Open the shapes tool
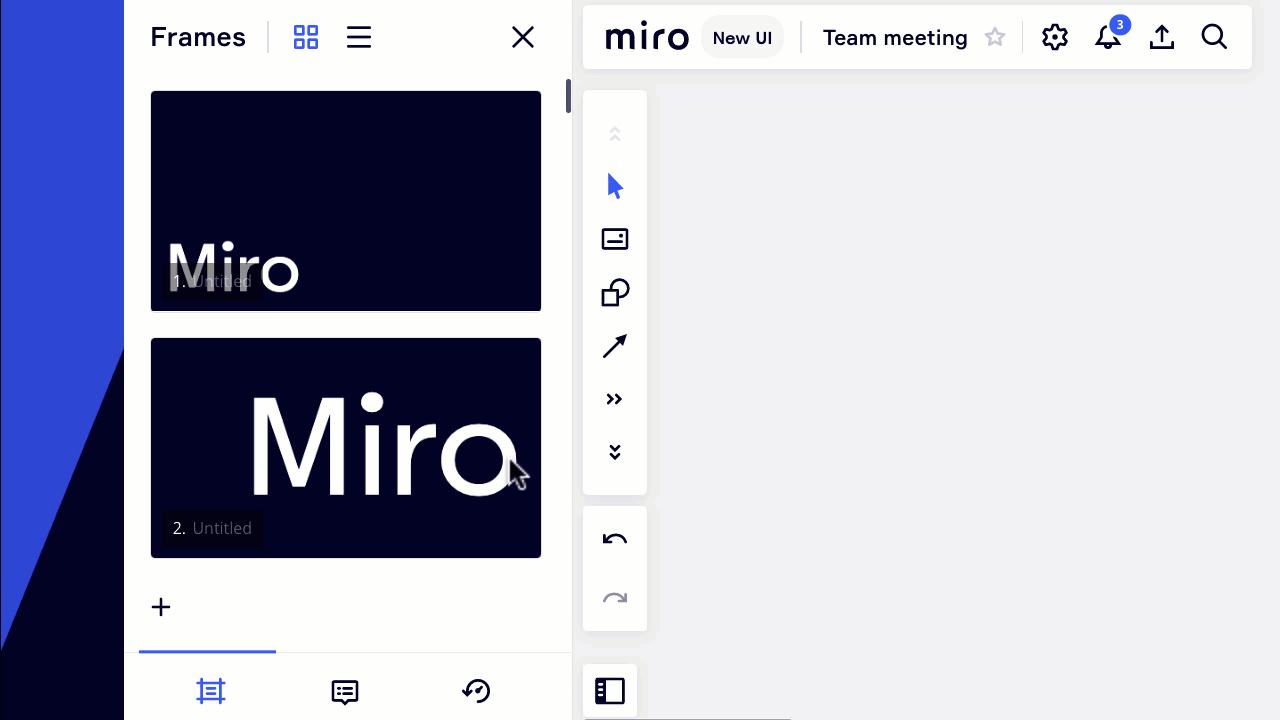Screen dimensions: 1280x720 coord(614,292)
